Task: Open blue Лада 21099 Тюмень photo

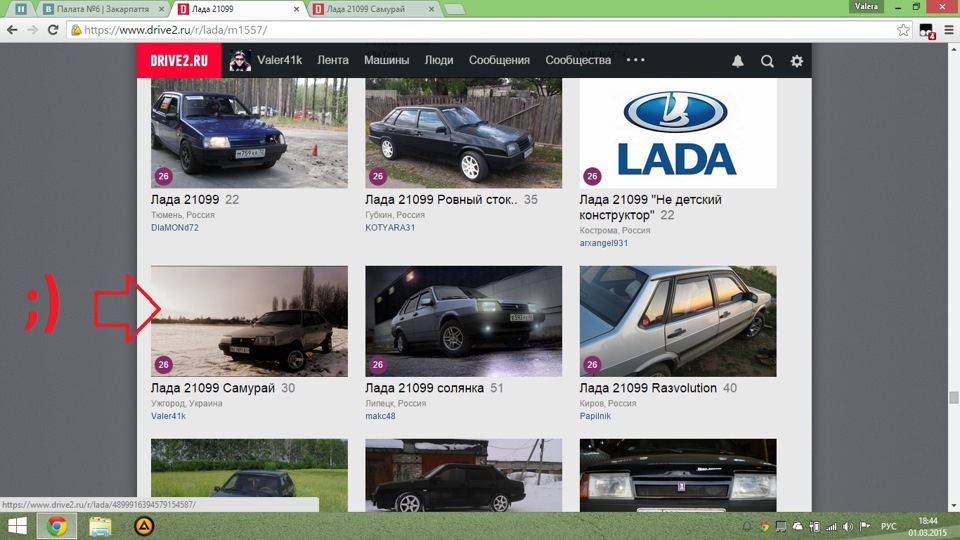Action: click(x=249, y=133)
